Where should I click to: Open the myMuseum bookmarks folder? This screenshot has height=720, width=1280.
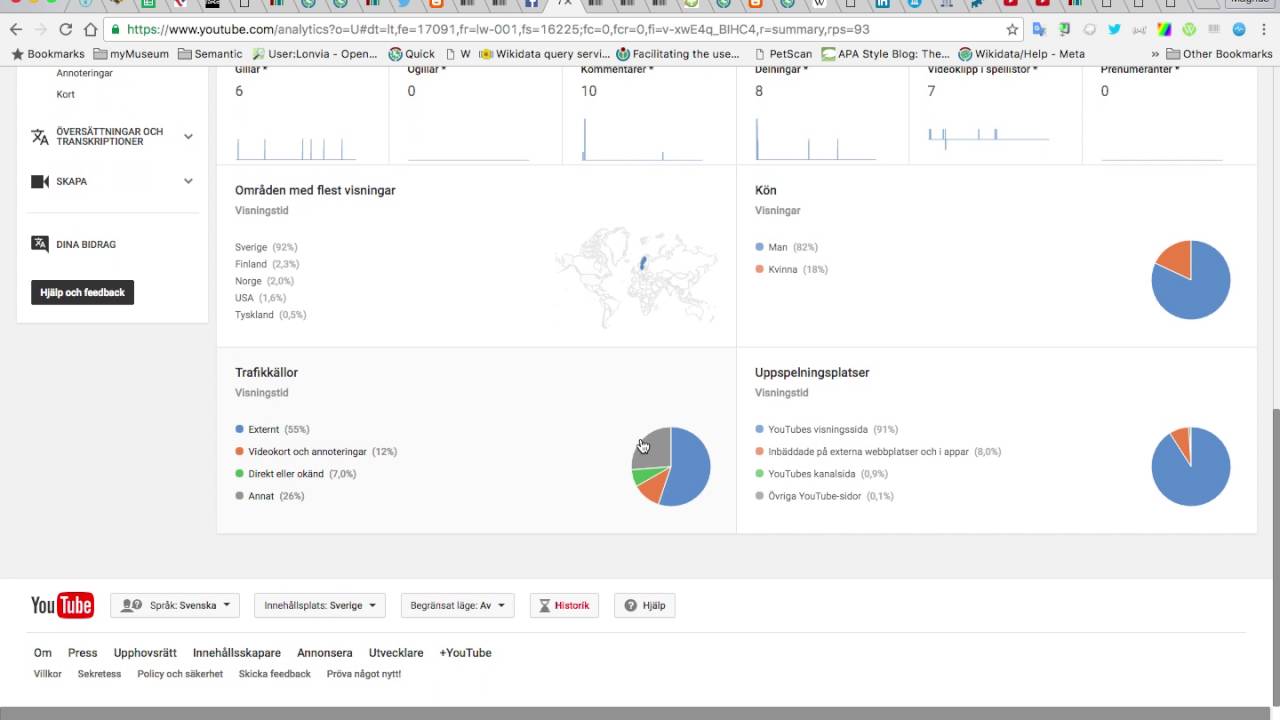pos(131,54)
